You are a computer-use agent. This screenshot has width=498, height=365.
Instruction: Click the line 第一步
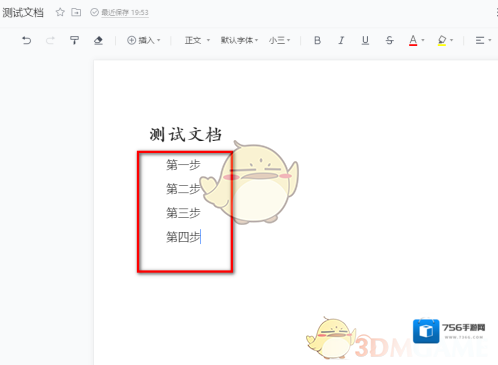(183, 165)
